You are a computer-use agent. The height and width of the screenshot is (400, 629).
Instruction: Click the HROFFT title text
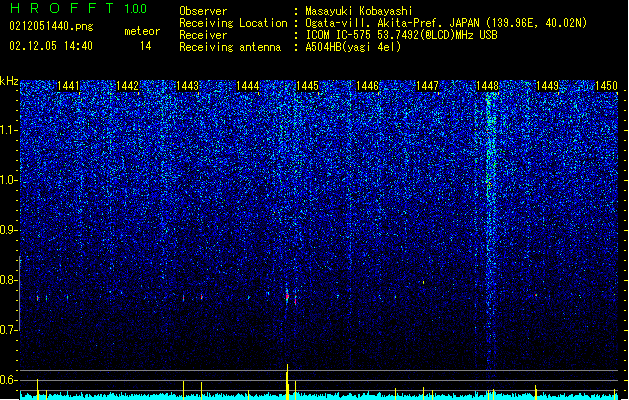(x=62, y=8)
